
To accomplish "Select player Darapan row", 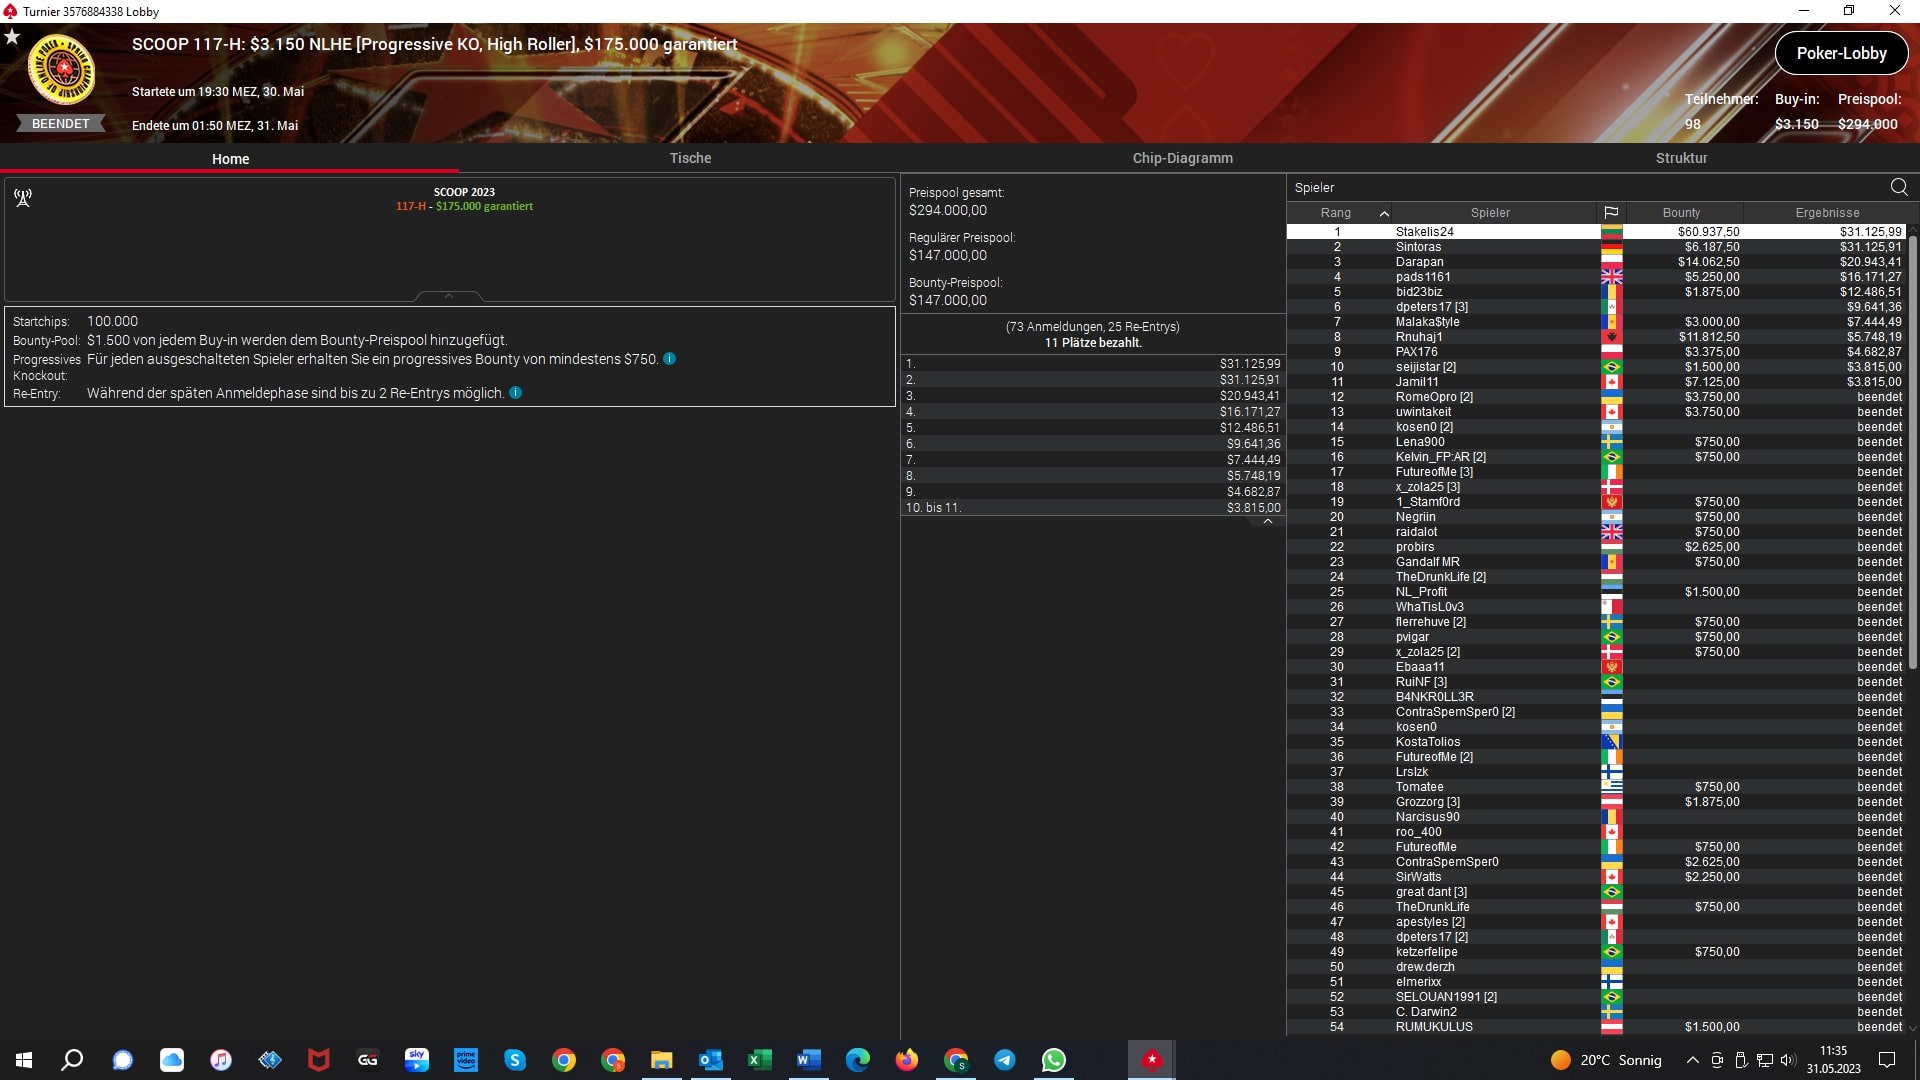I will point(1596,262).
